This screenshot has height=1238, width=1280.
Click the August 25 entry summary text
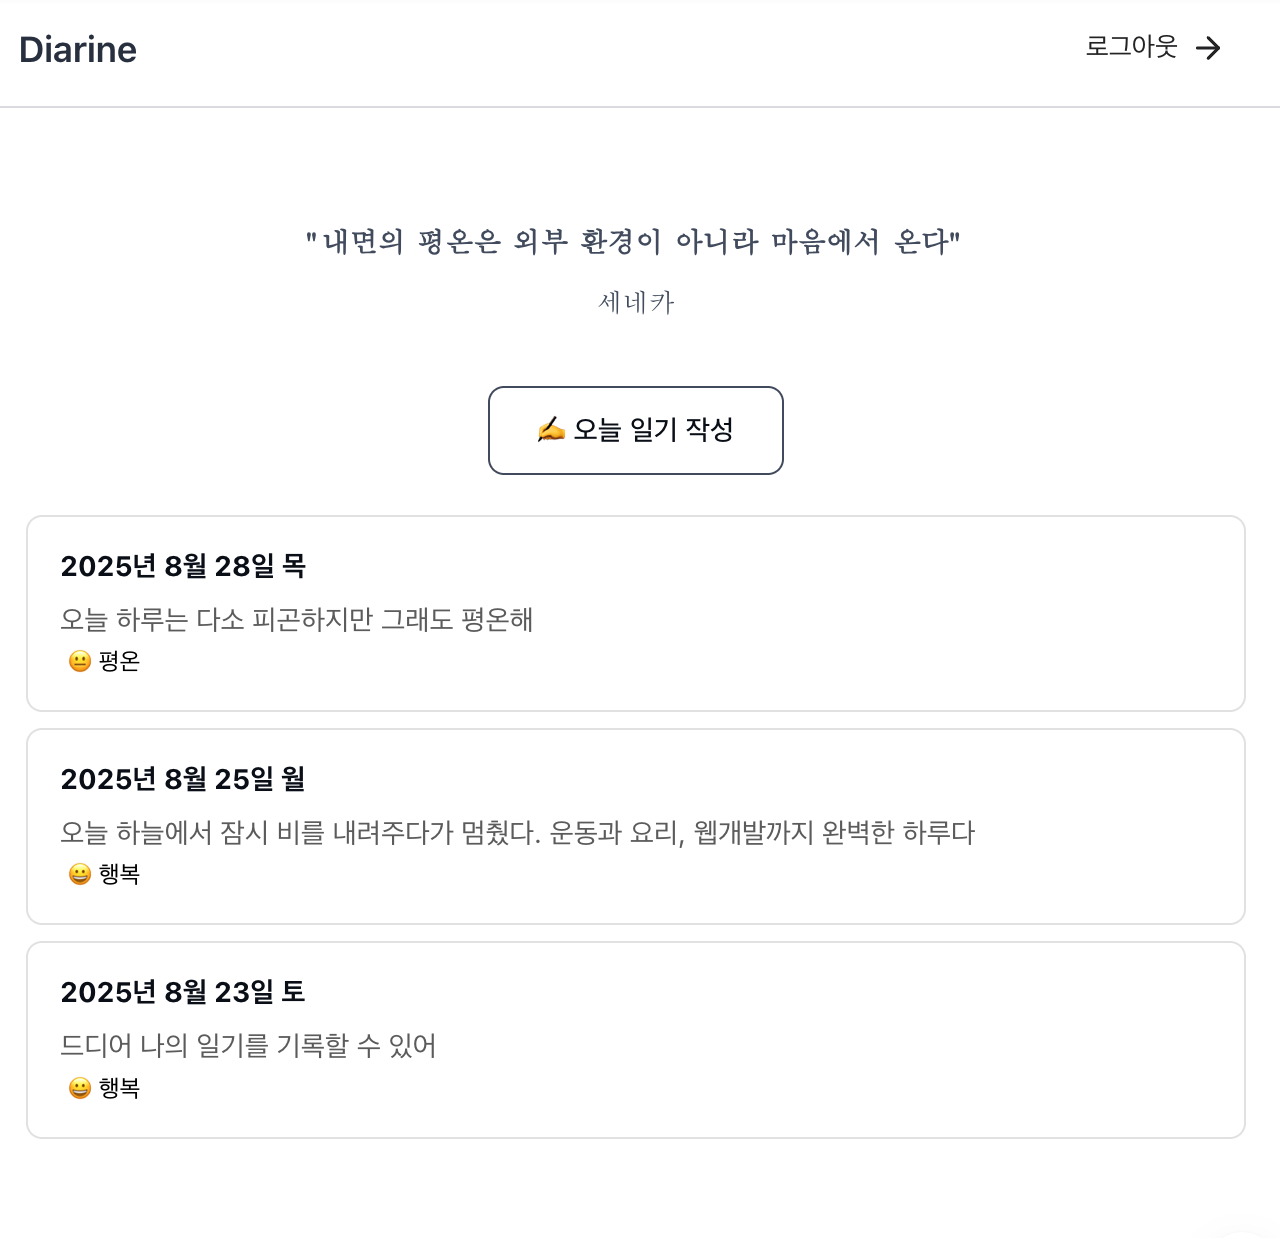(517, 833)
